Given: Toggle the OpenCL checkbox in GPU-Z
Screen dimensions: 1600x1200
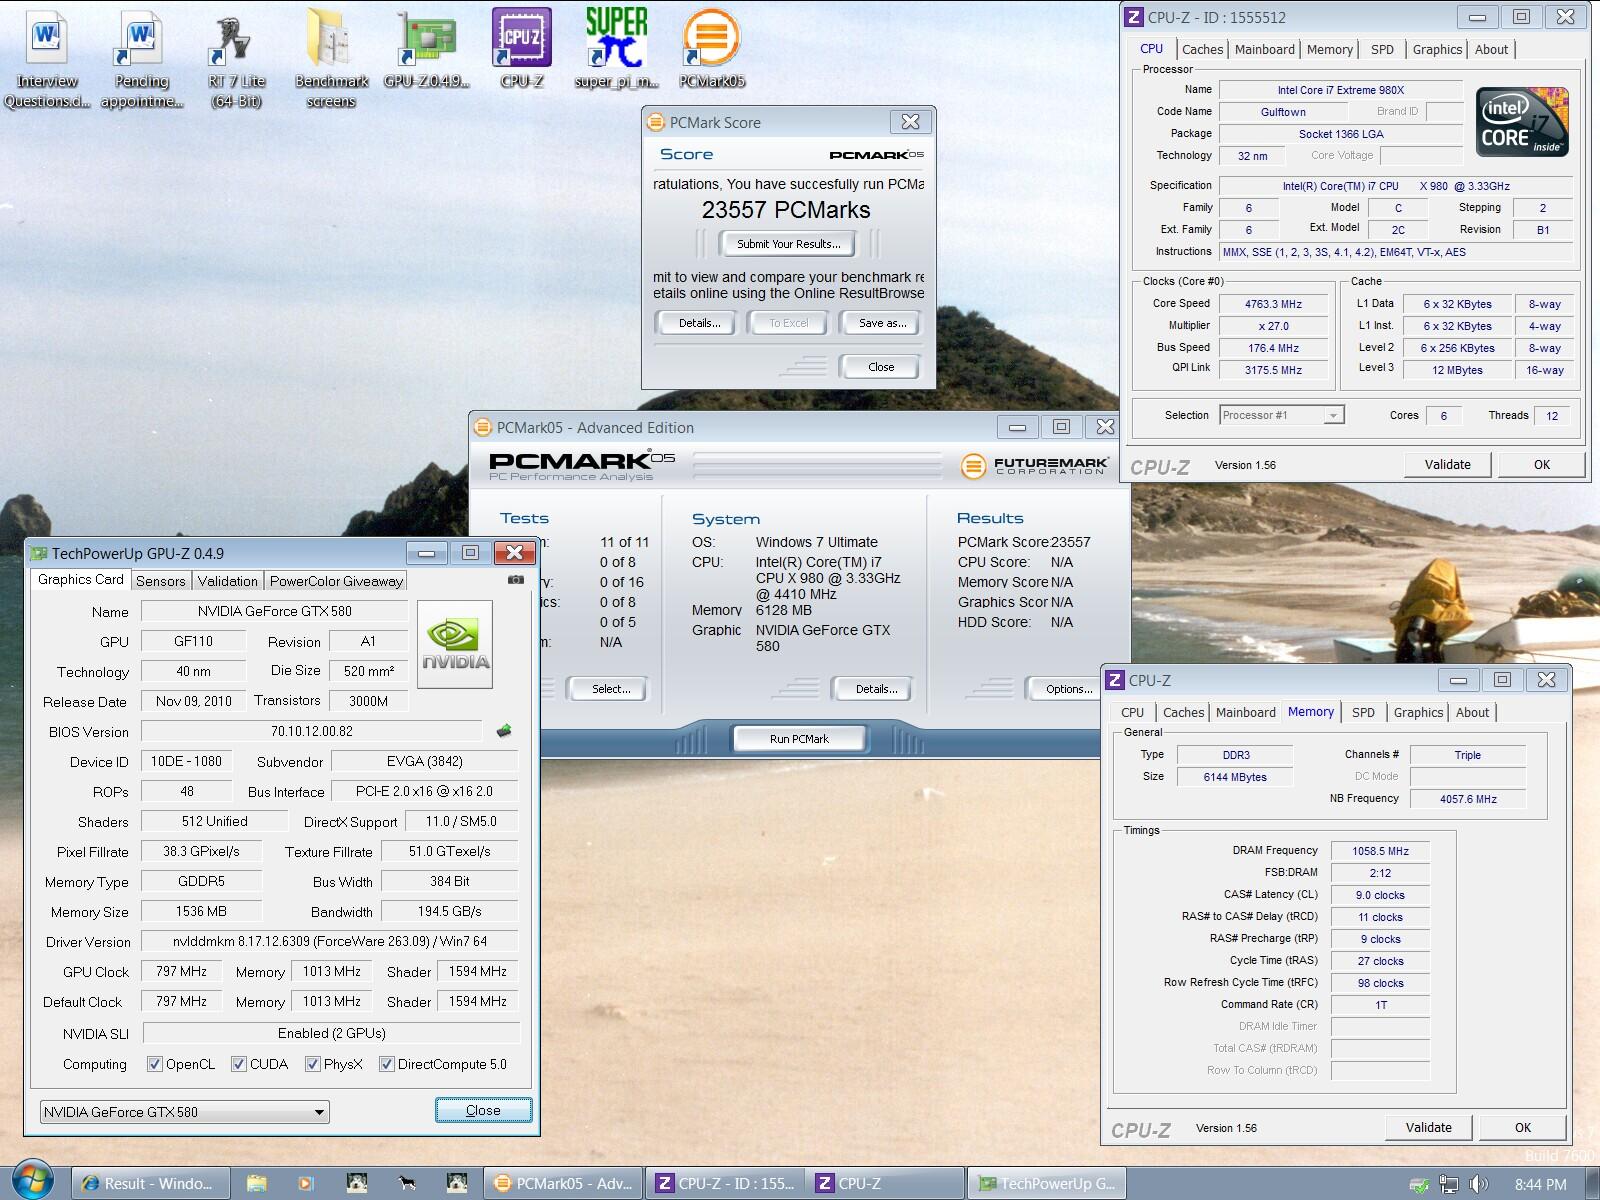Looking at the screenshot, I should click(x=155, y=1064).
